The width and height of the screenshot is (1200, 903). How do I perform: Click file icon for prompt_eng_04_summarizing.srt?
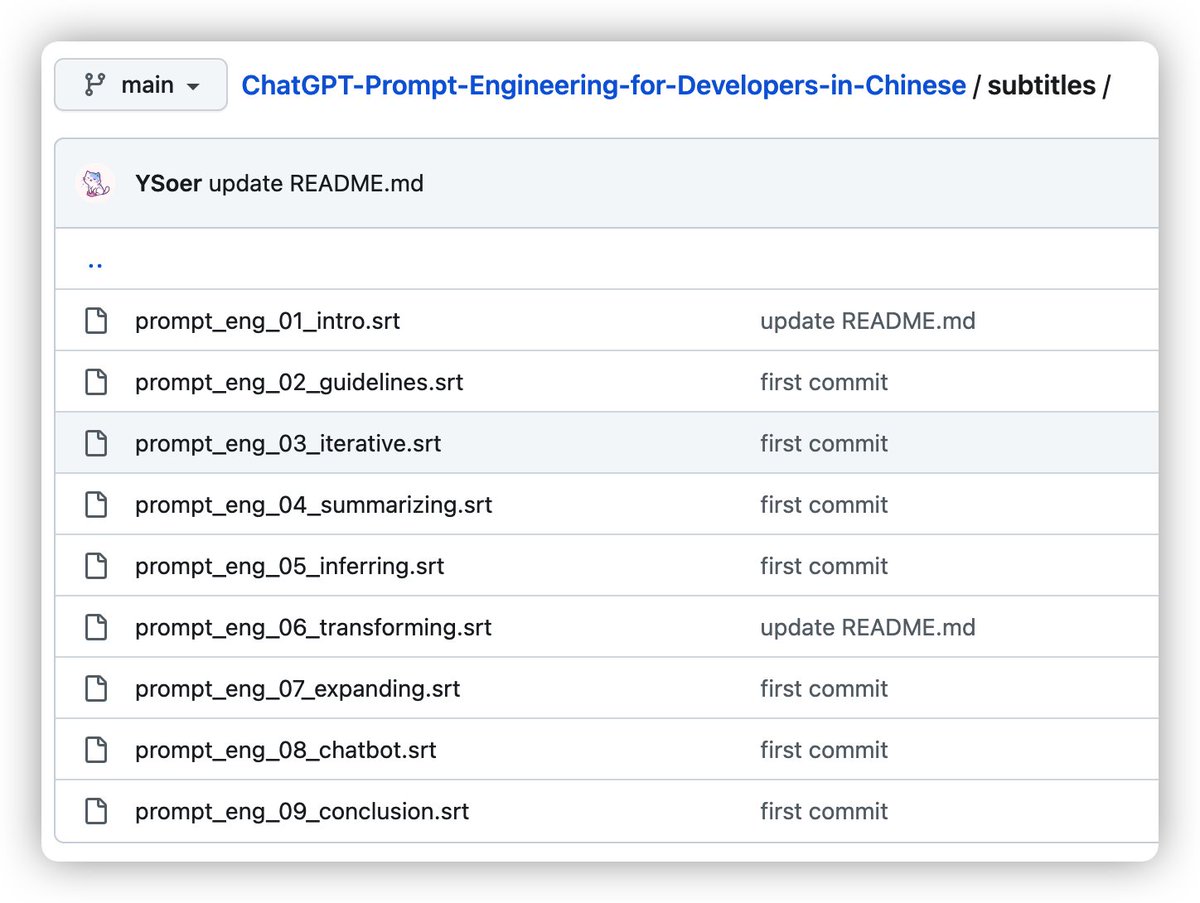(96, 505)
